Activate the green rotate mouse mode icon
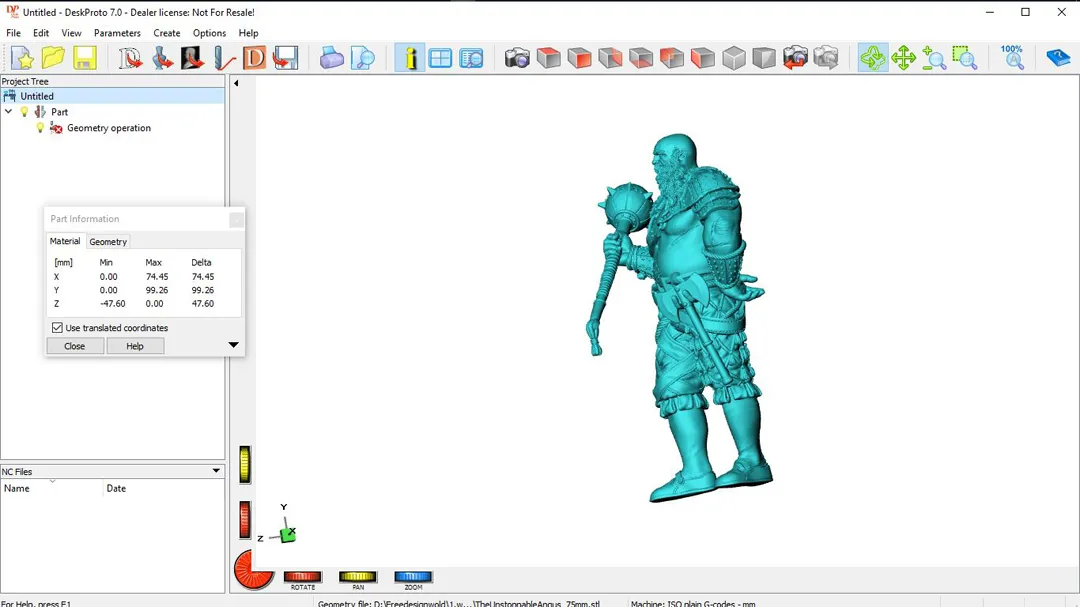Image resolution: width=1080 pixels, height=607 pixels. [x=872, y=58]
